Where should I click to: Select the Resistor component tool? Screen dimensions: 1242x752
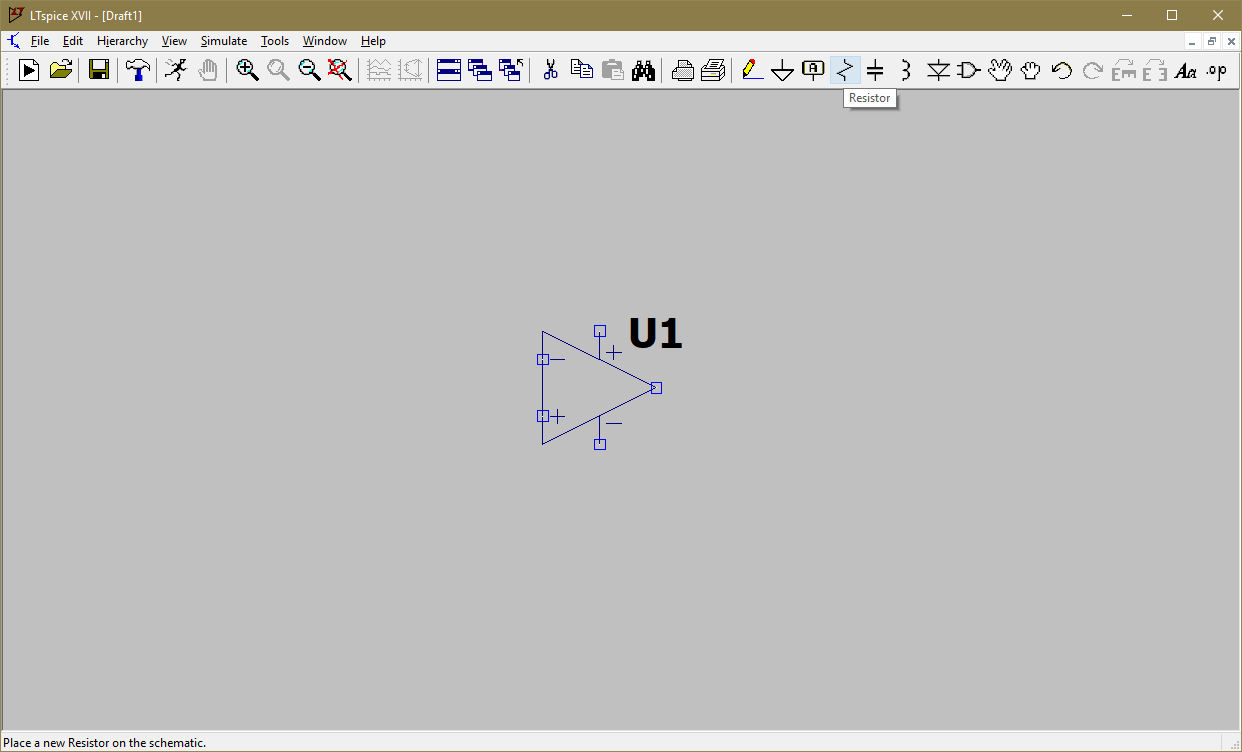(845, 70)
